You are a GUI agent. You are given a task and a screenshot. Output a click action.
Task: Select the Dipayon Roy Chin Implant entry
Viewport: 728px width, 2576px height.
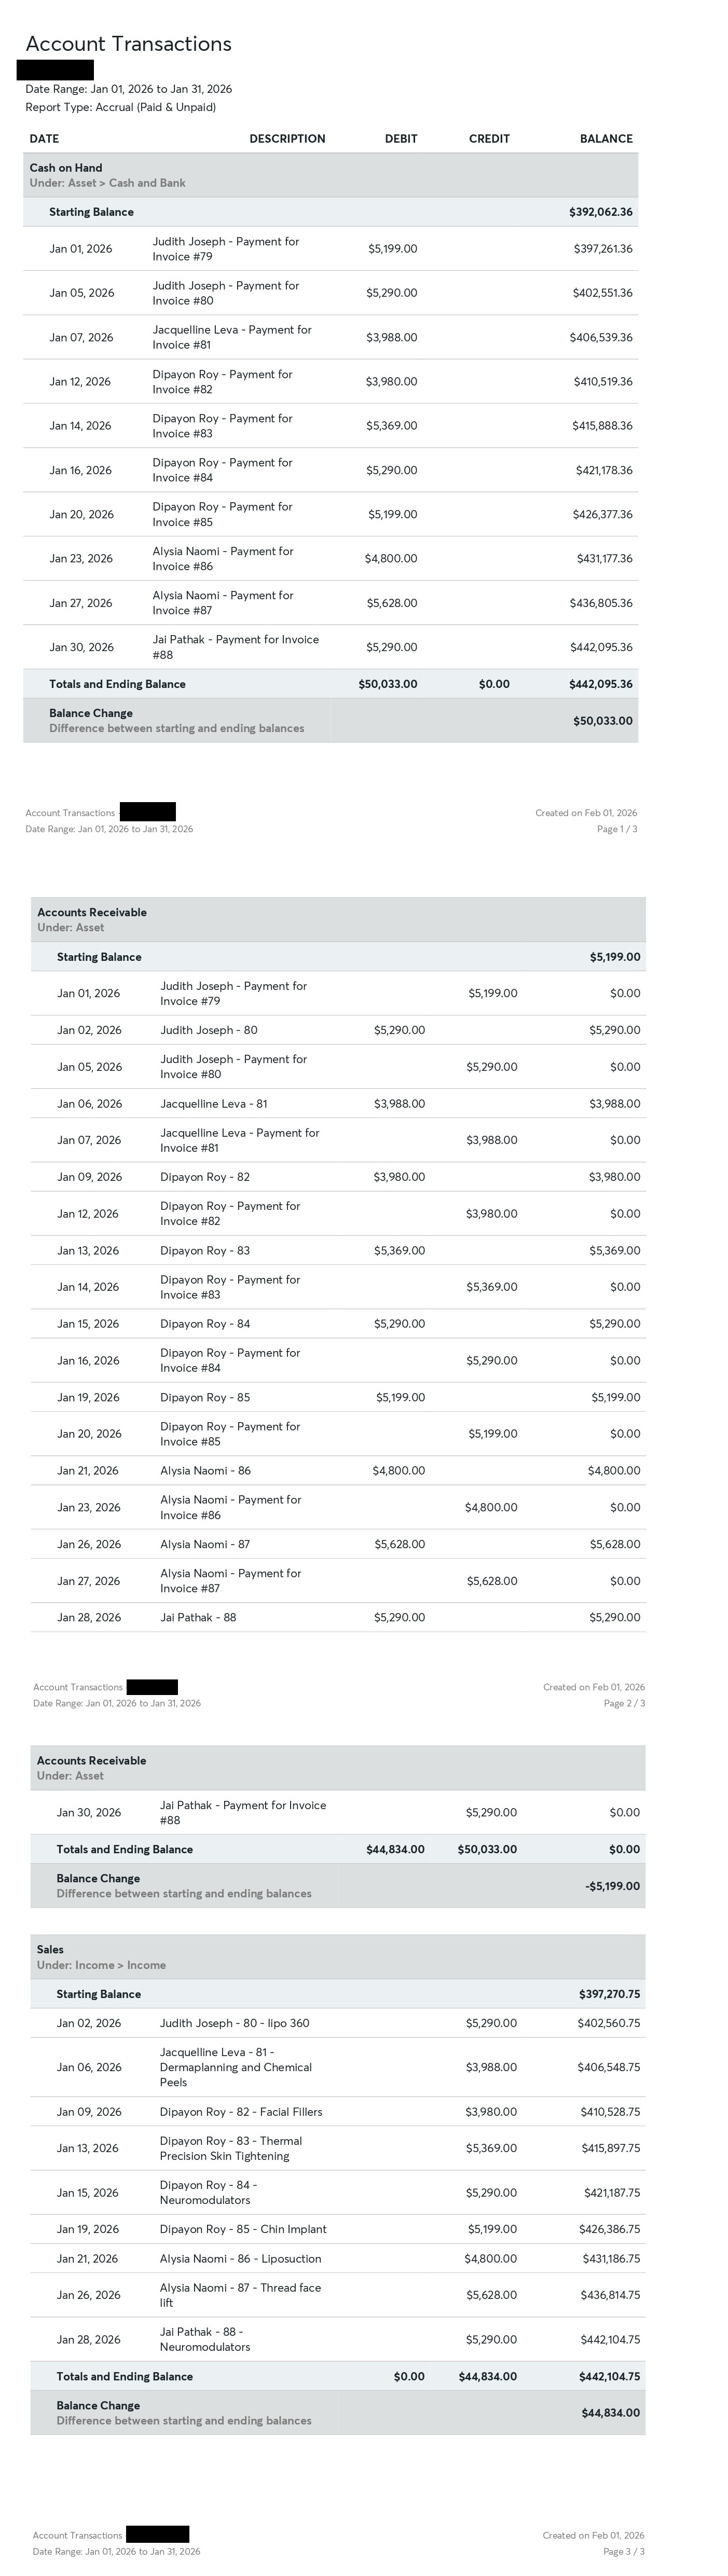pyautogui.click(x=243, y=2229)
